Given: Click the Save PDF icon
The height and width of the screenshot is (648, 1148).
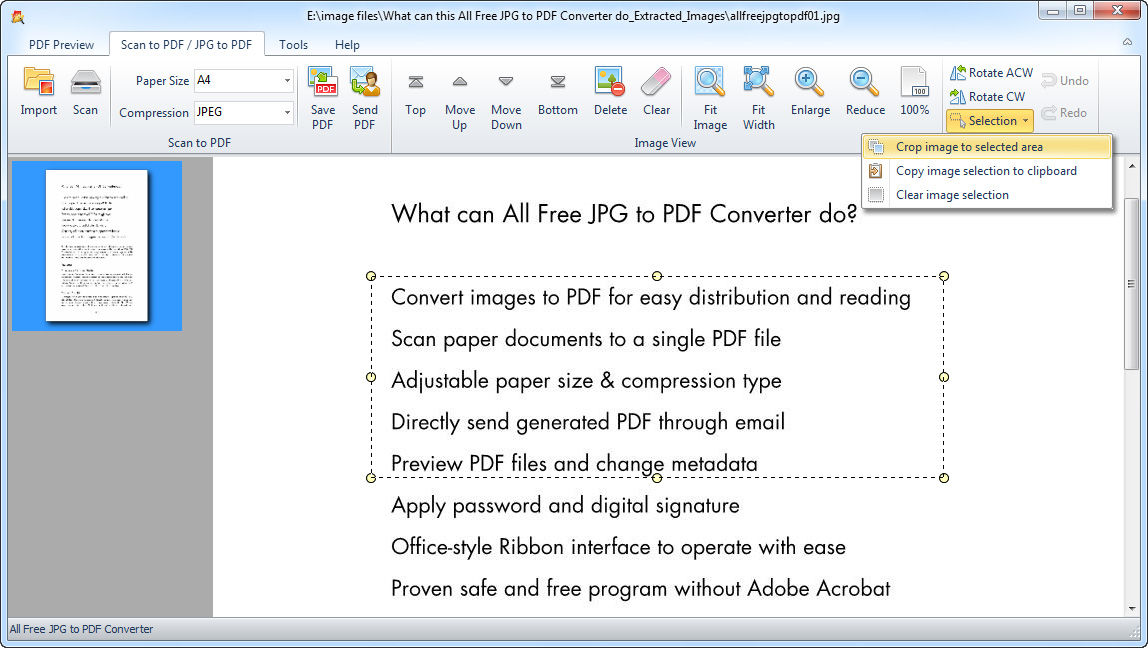Looking at the screenshot, I should pos(323,81).
